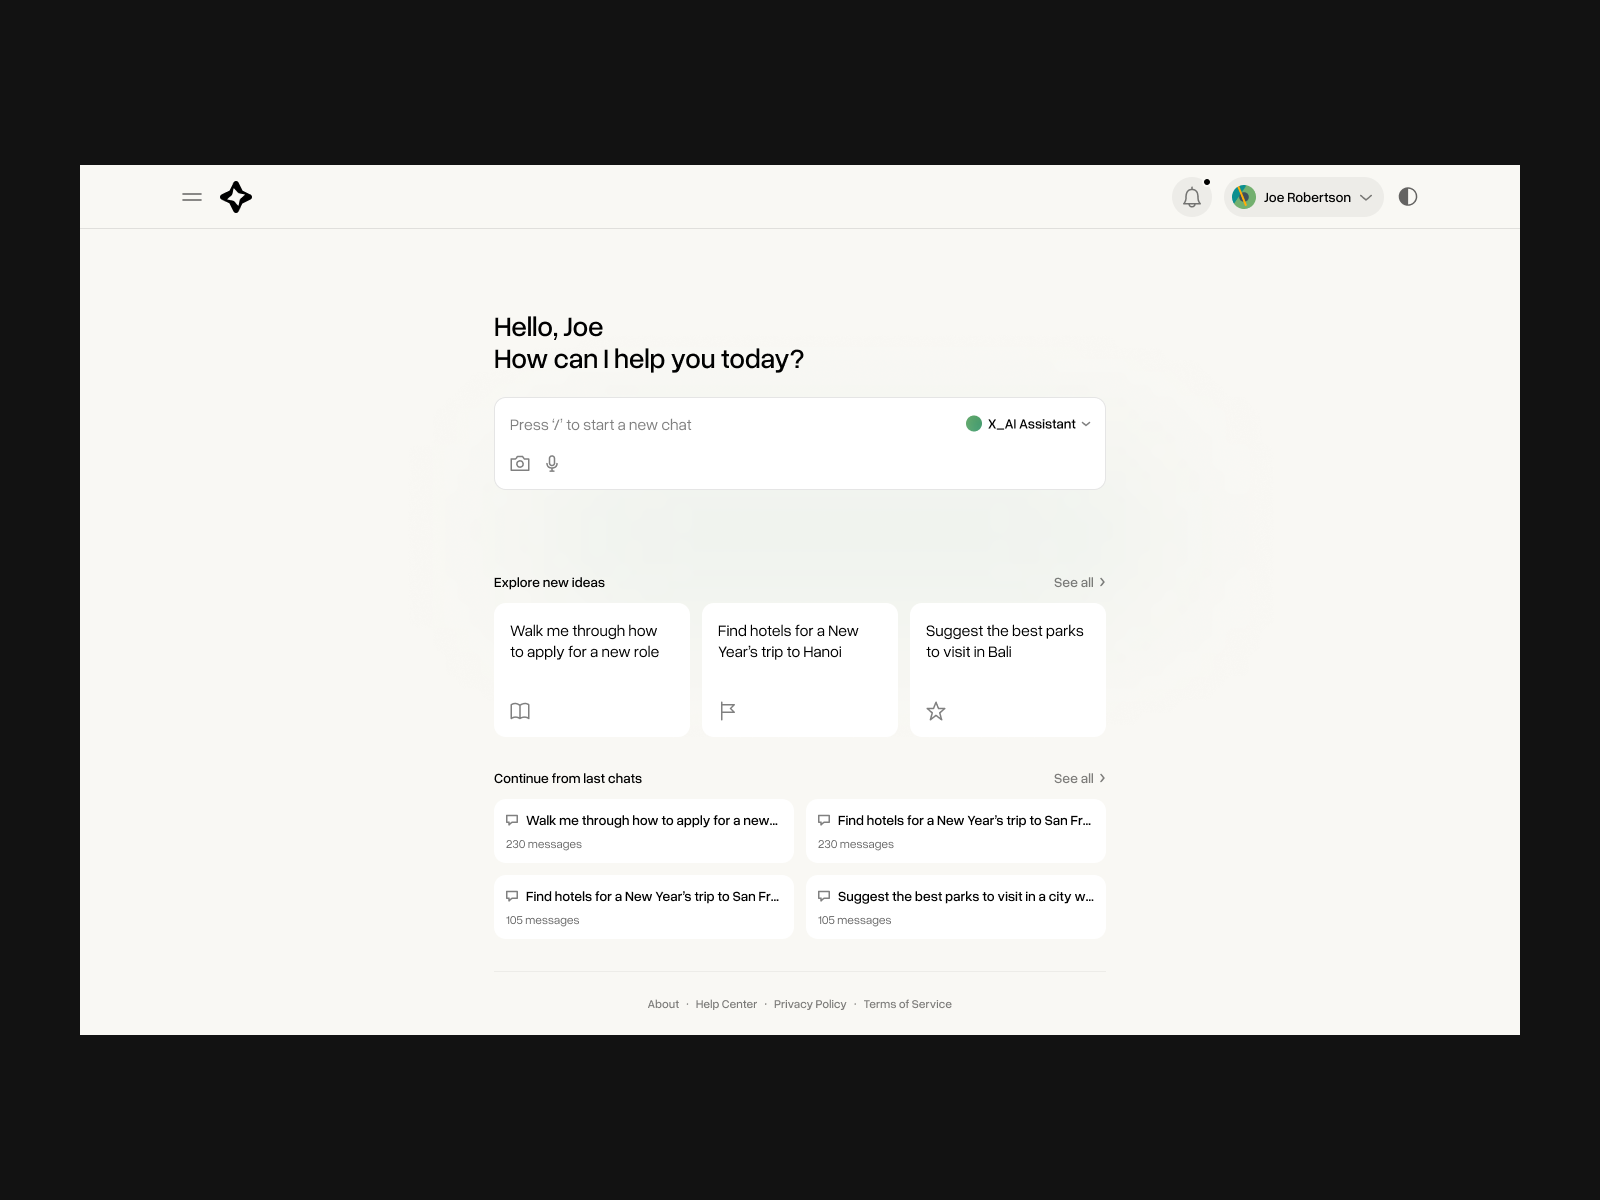
Task: Click the star icon on the Bali parks card
Action: pyautogui.click(x=936, y=711)
